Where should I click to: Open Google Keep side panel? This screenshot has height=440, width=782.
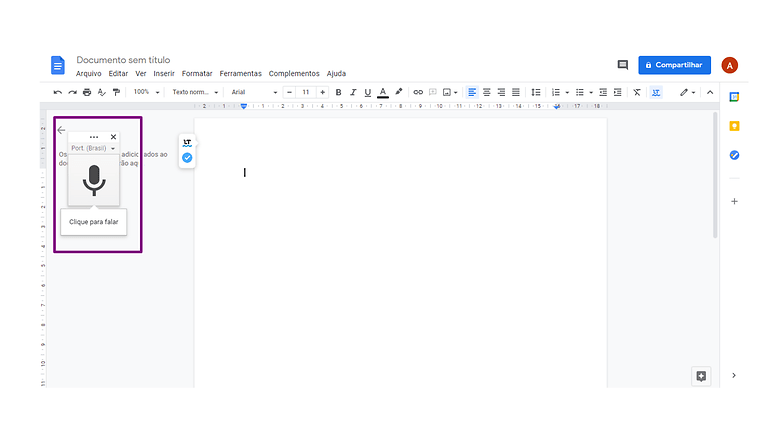point(734,126)
